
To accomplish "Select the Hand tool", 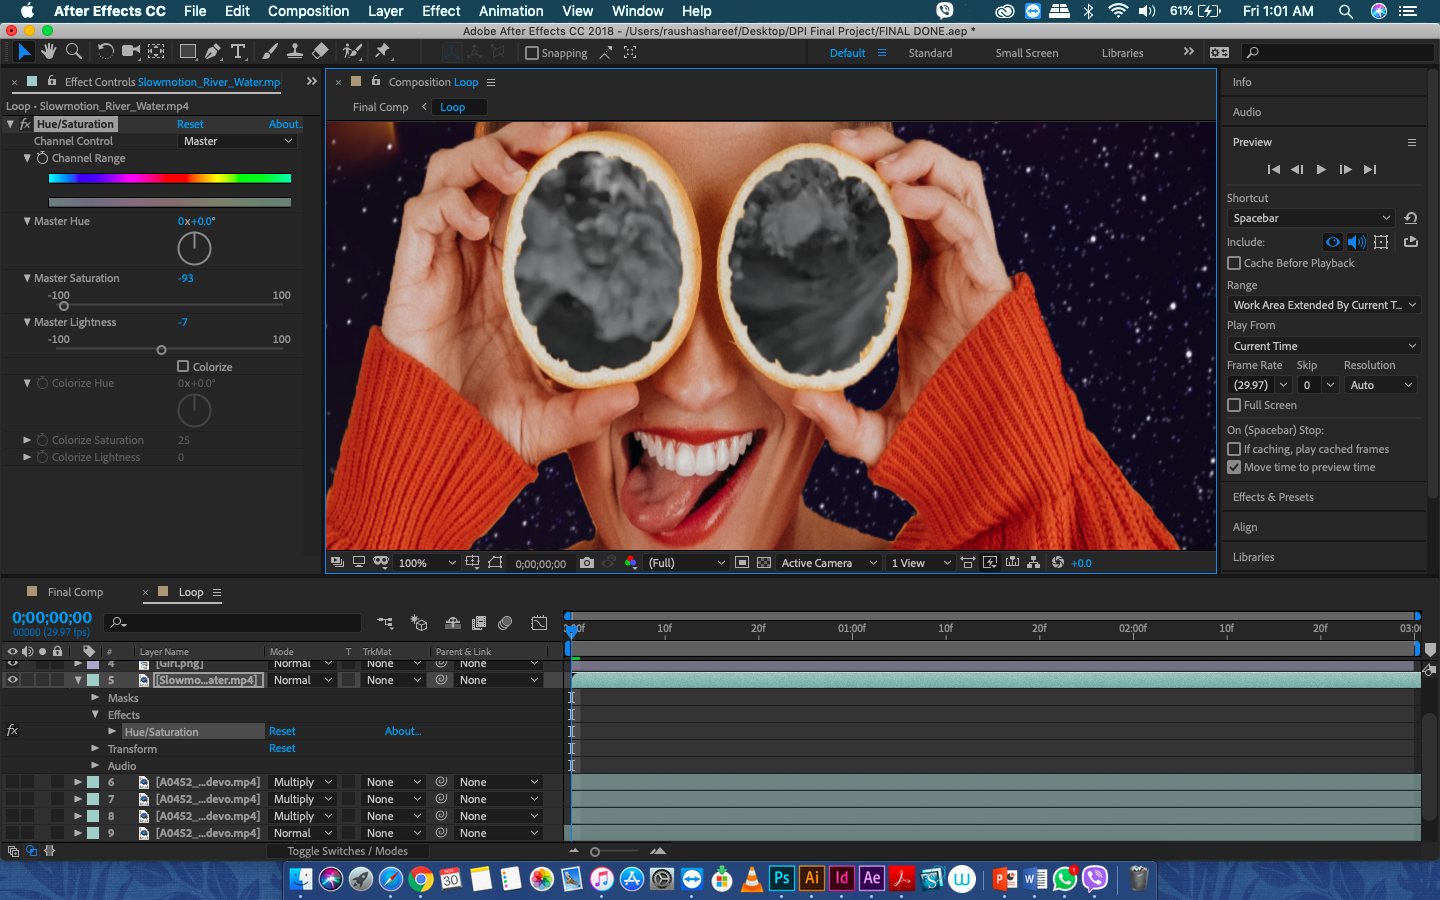I will 49,51.
